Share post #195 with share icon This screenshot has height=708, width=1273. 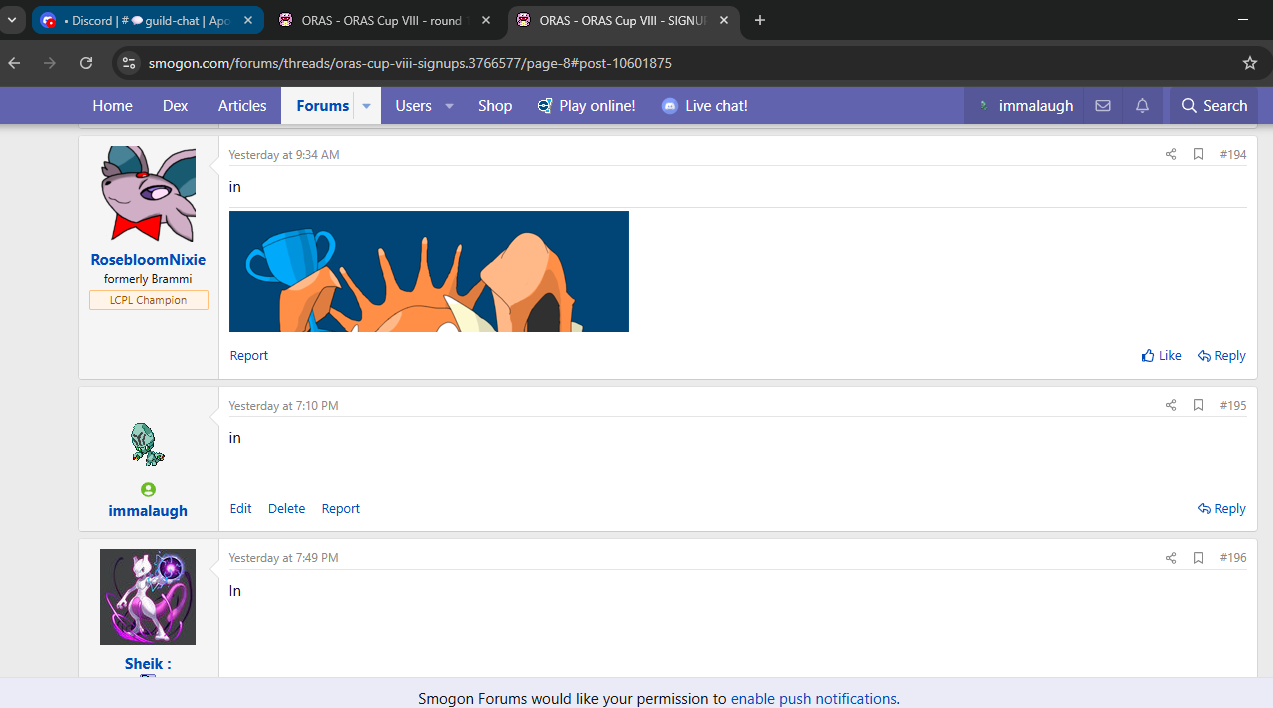[x=1171, y=405]
